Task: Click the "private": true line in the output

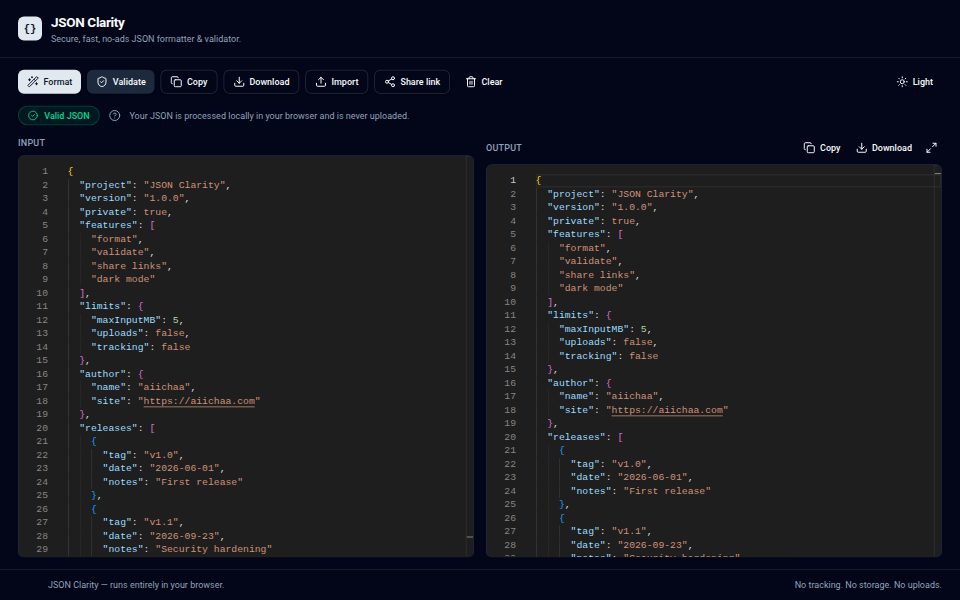Action: click(x=594, y=221)
